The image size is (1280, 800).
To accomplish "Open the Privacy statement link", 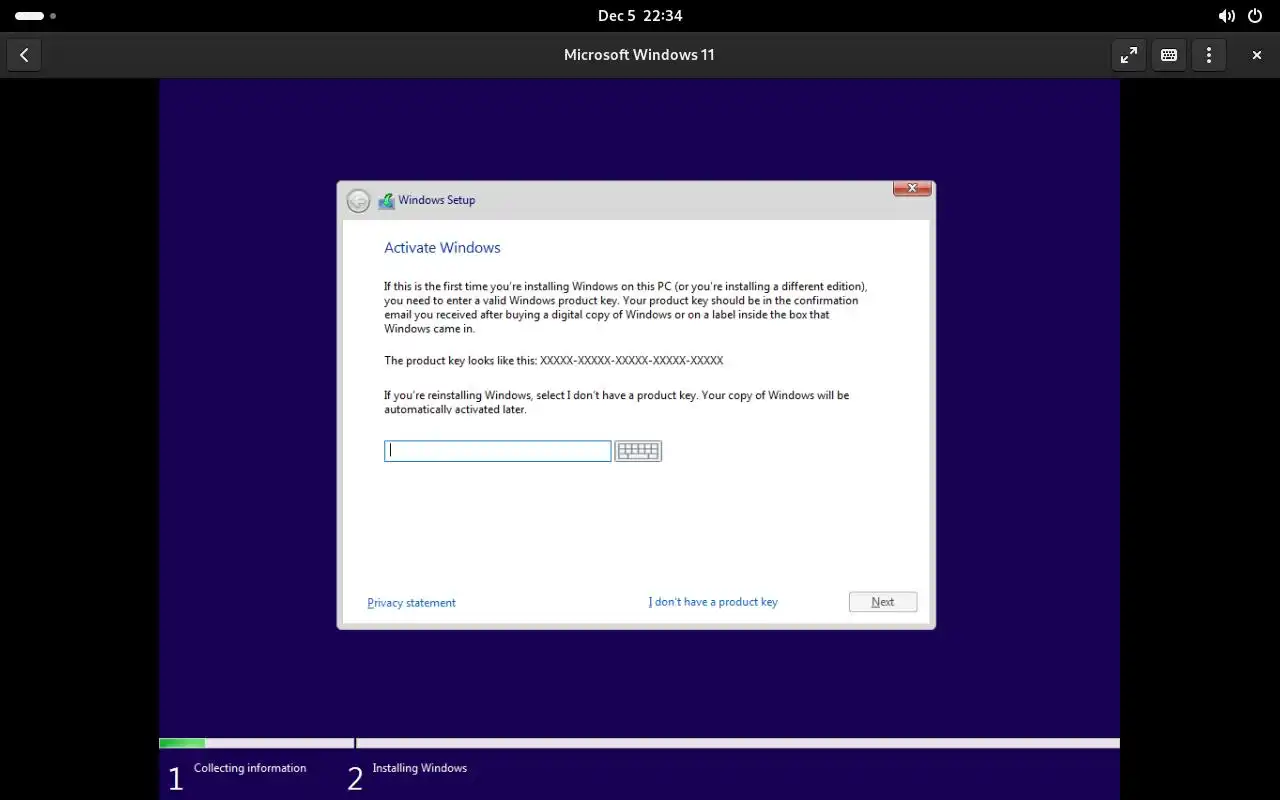I will coord(411,603).
